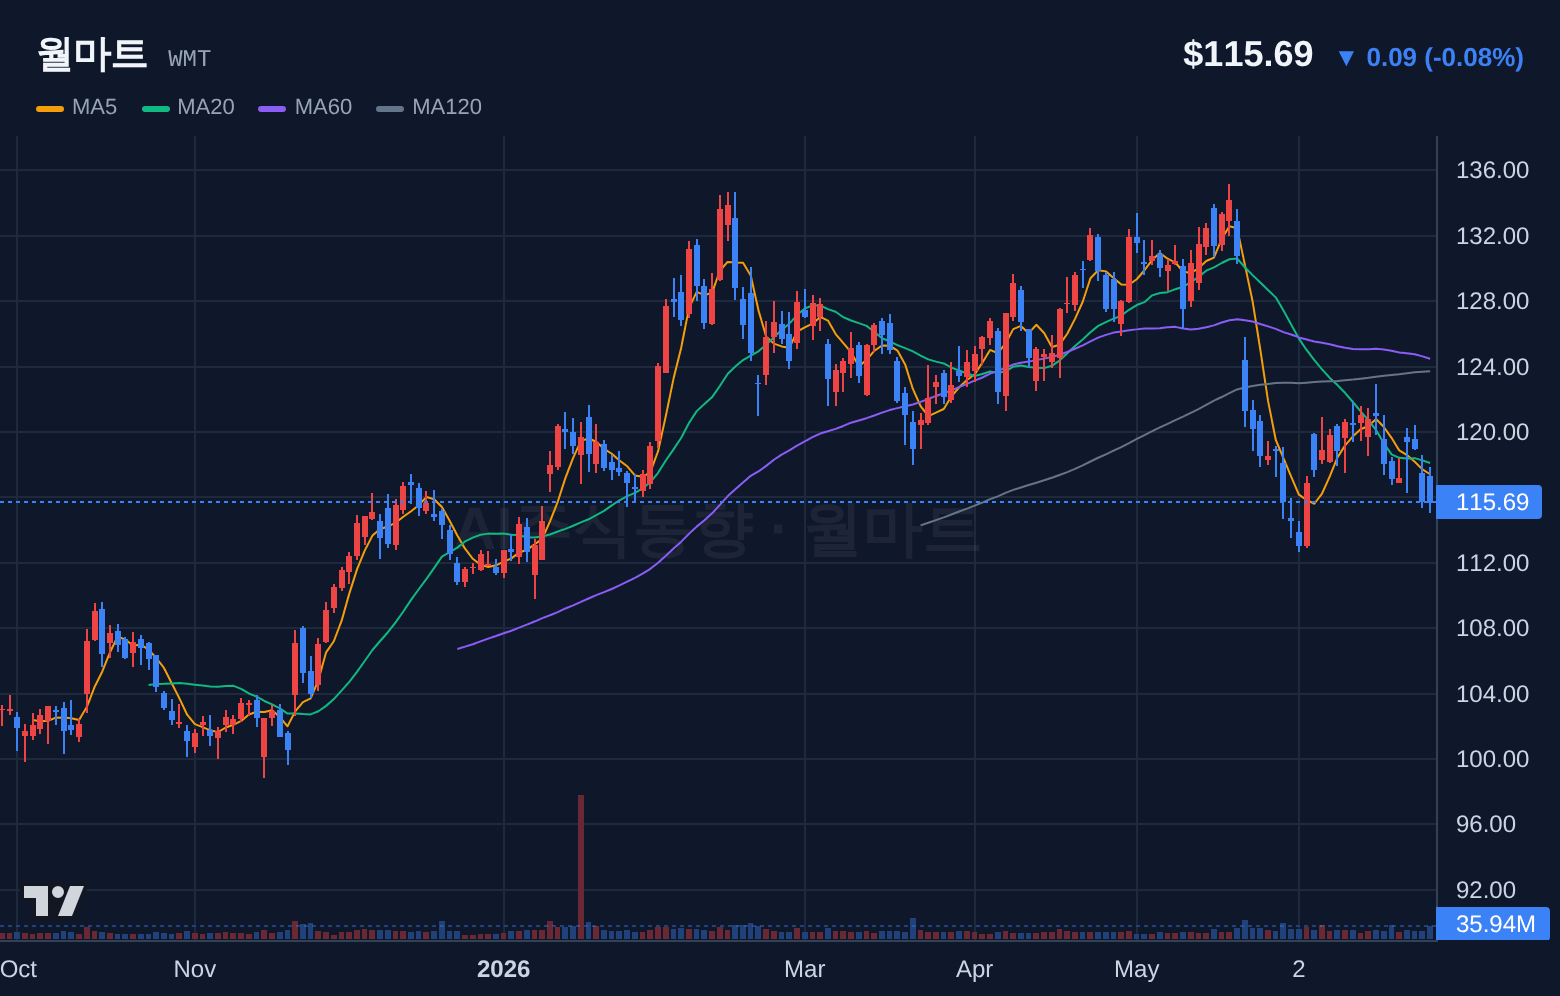Viewport: 1560px width, 996px height.
Task: Select the MA60 legend label
Action: click(x=323, y=107)
